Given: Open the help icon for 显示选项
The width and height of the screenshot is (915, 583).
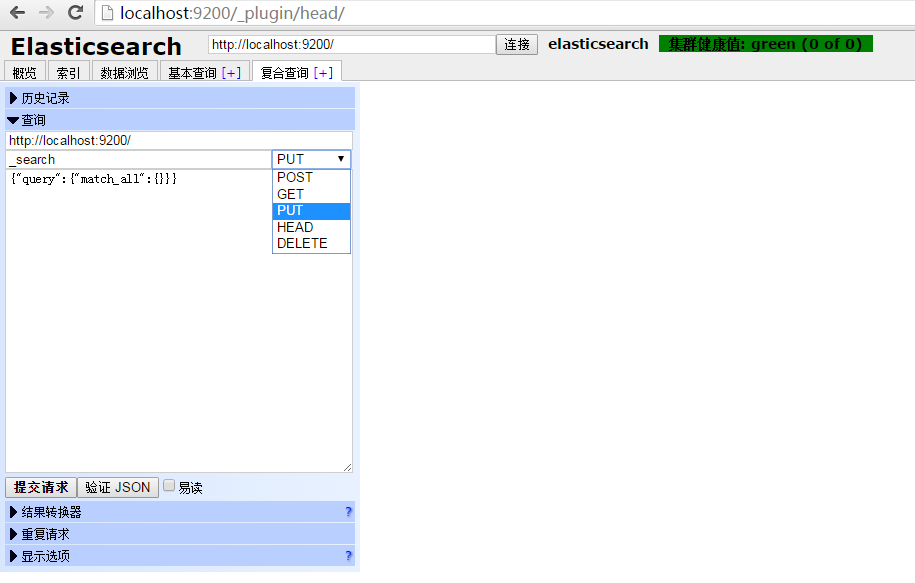Looking at the screenshot, I should (348, 556).
